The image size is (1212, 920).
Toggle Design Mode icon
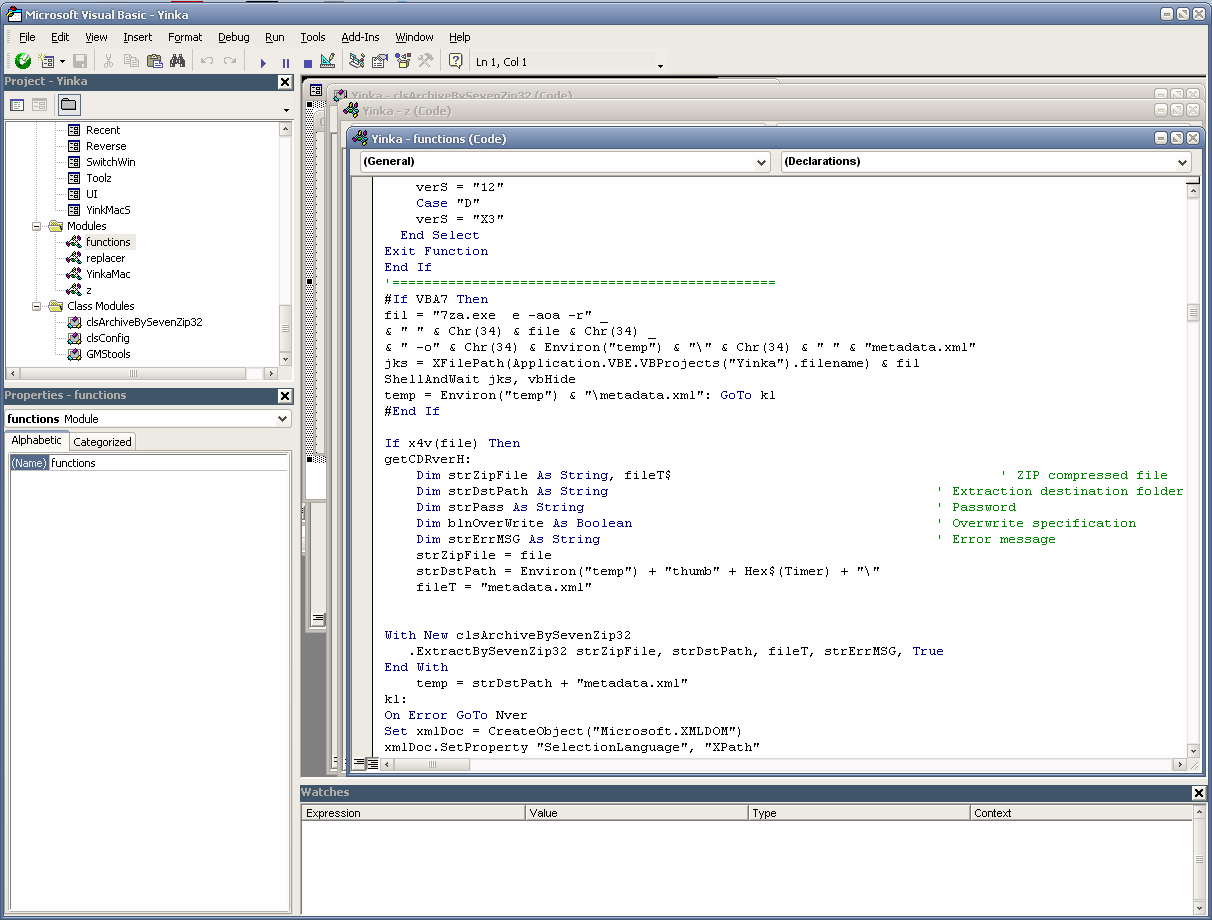pos(328,62)
